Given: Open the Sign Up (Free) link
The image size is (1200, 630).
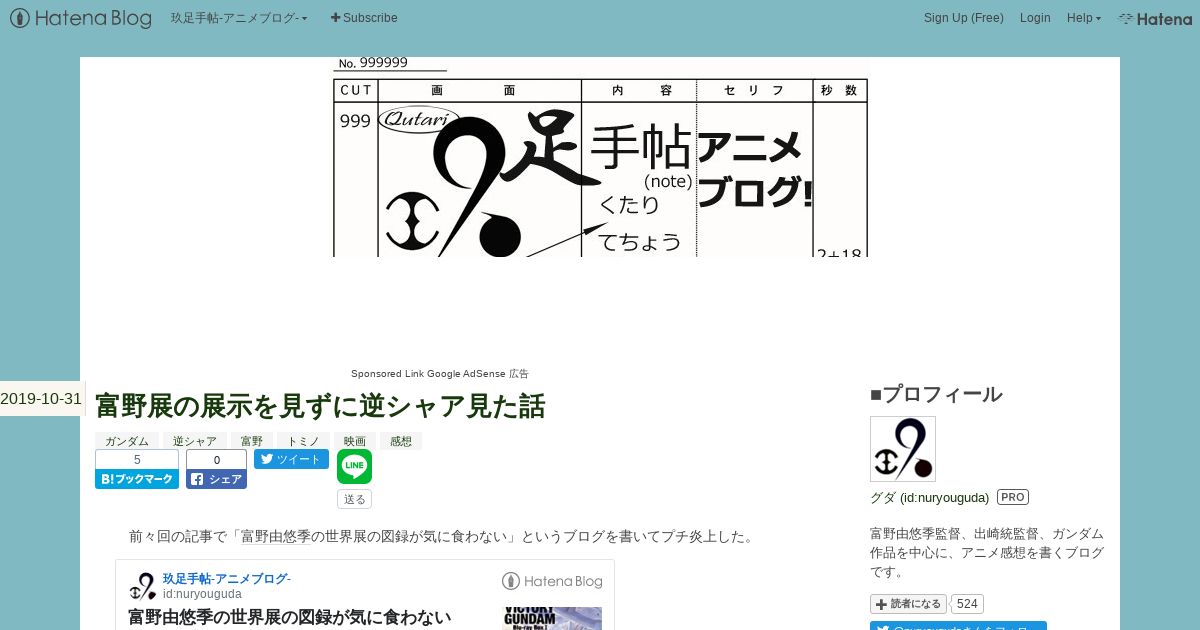Looking at the screenshot, I should [x=964, y=18].
